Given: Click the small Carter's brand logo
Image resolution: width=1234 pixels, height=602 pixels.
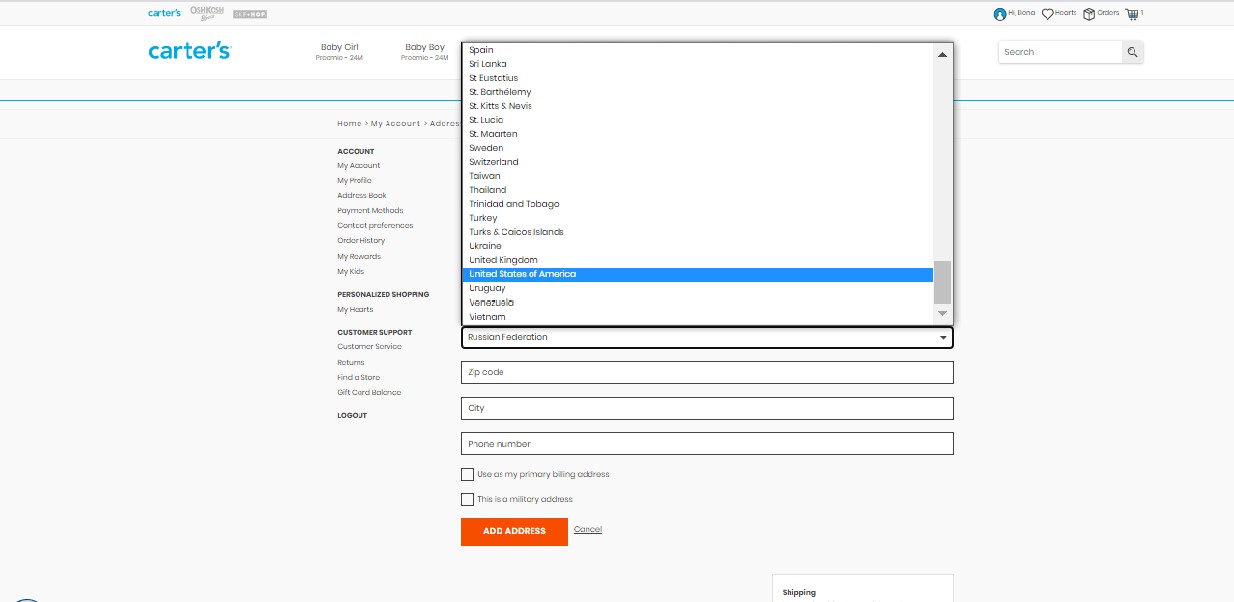Looking at the screenshot, I should (x=164, y=13).
